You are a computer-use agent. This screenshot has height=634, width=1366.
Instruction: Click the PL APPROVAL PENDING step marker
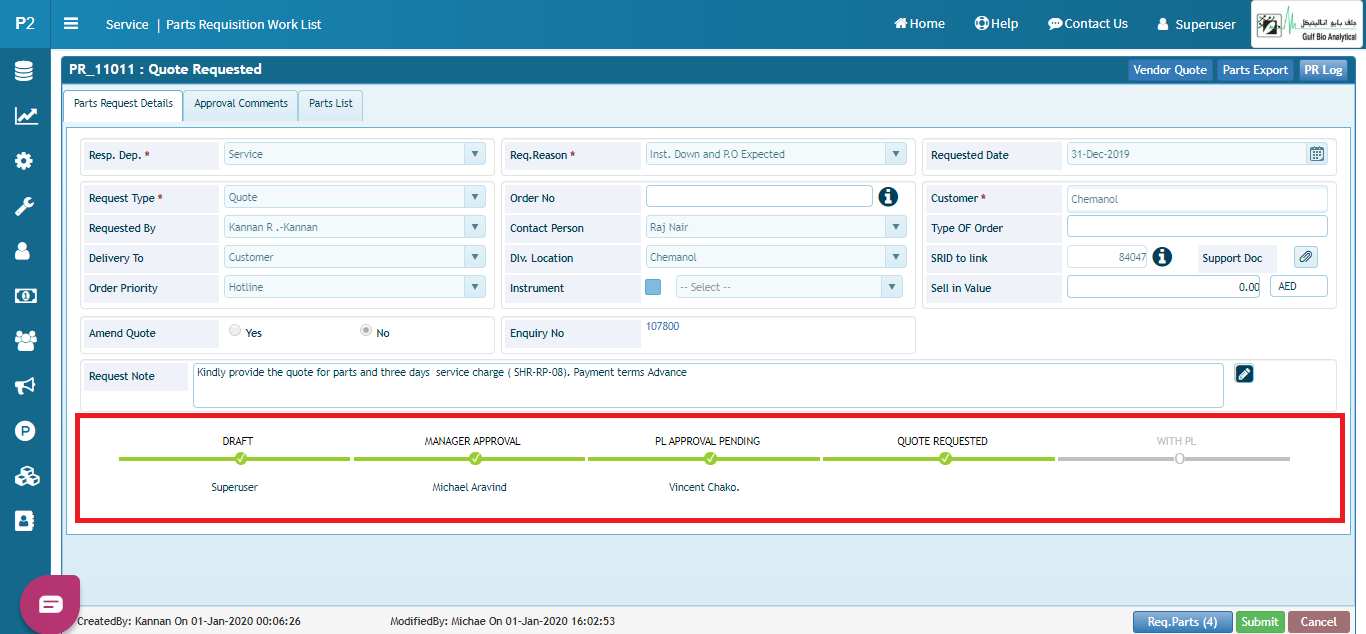(x=710, y=458)
